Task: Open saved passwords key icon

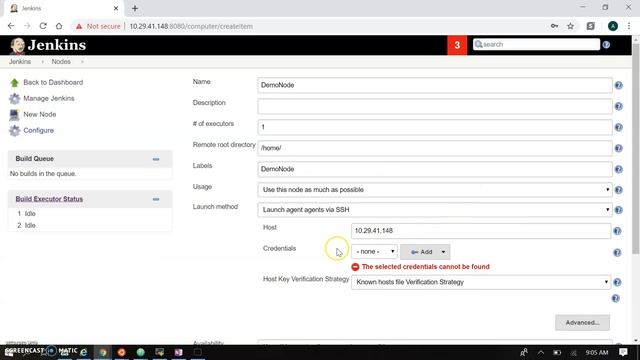Action: pyautogui.click(x=554, y=26)
